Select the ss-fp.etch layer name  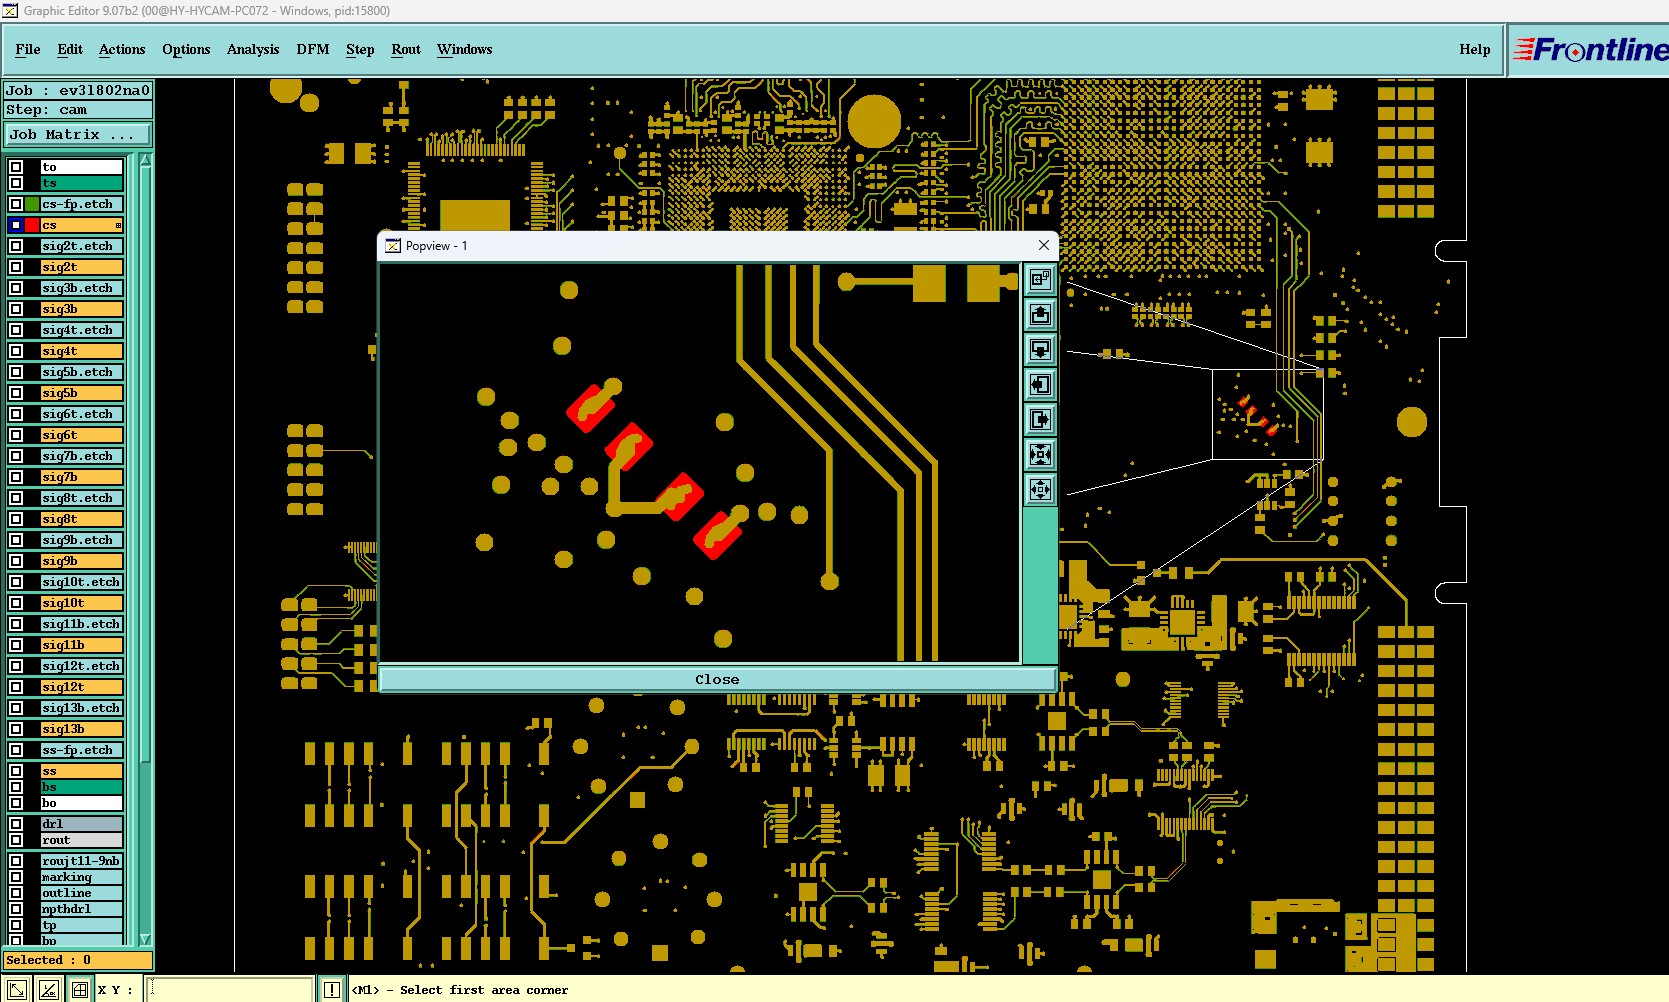click(82, 750)
